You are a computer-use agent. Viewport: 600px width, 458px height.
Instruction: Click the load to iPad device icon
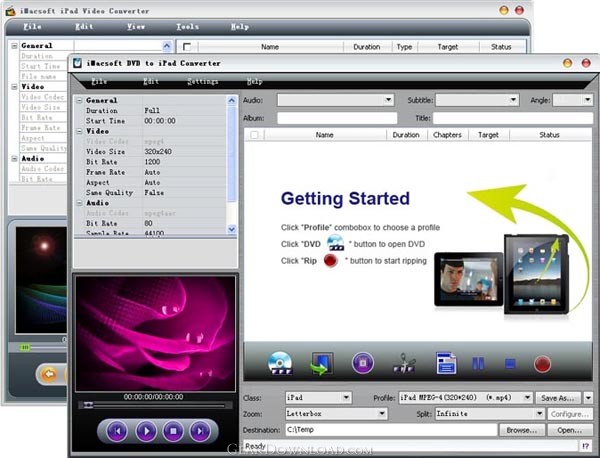click(321, 363)
